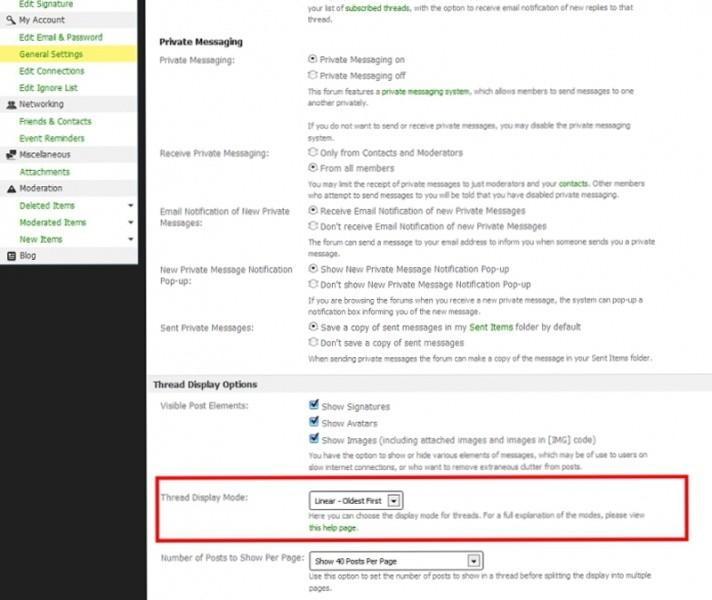The width and height of the screenshot is (712, 600).
Task: Open Attachments in sidebar
Action: point(44,172)
